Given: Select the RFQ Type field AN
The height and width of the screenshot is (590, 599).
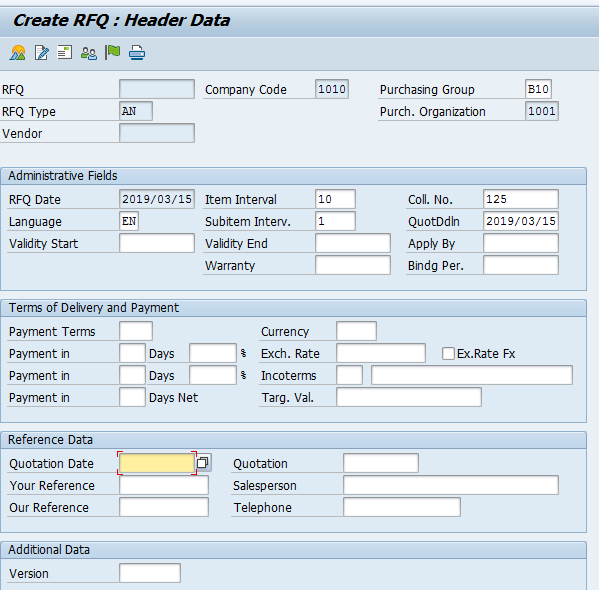Looking at the screenshot, I should tap(136, 111).
